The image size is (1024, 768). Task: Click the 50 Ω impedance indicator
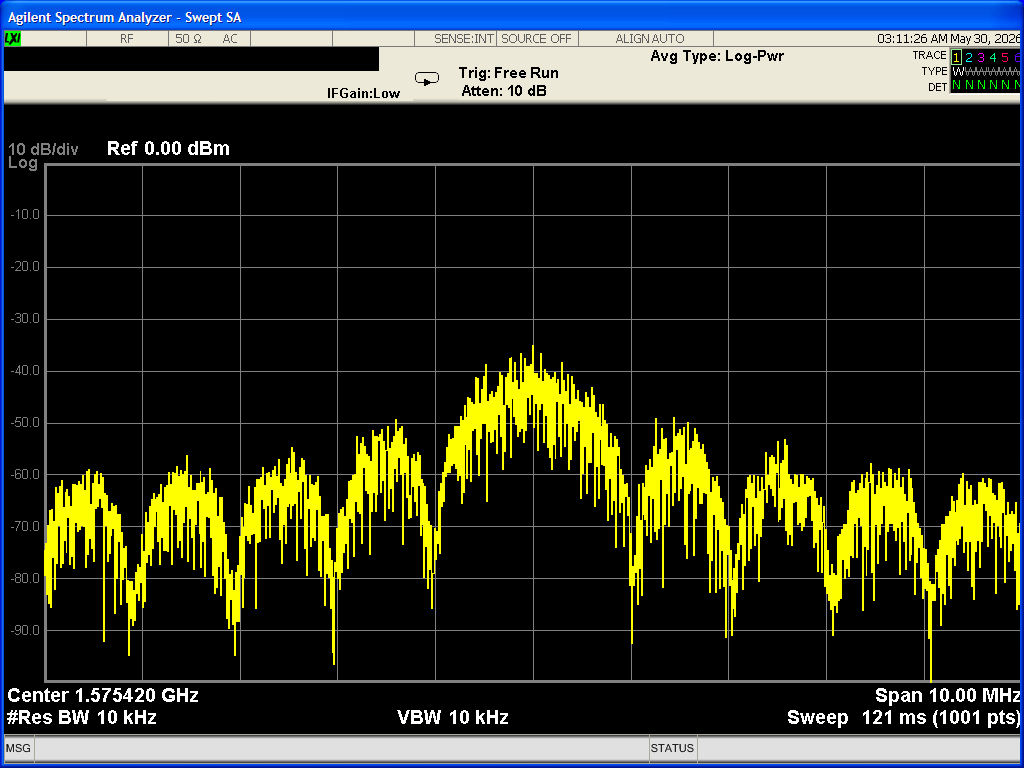pos(188,39)
